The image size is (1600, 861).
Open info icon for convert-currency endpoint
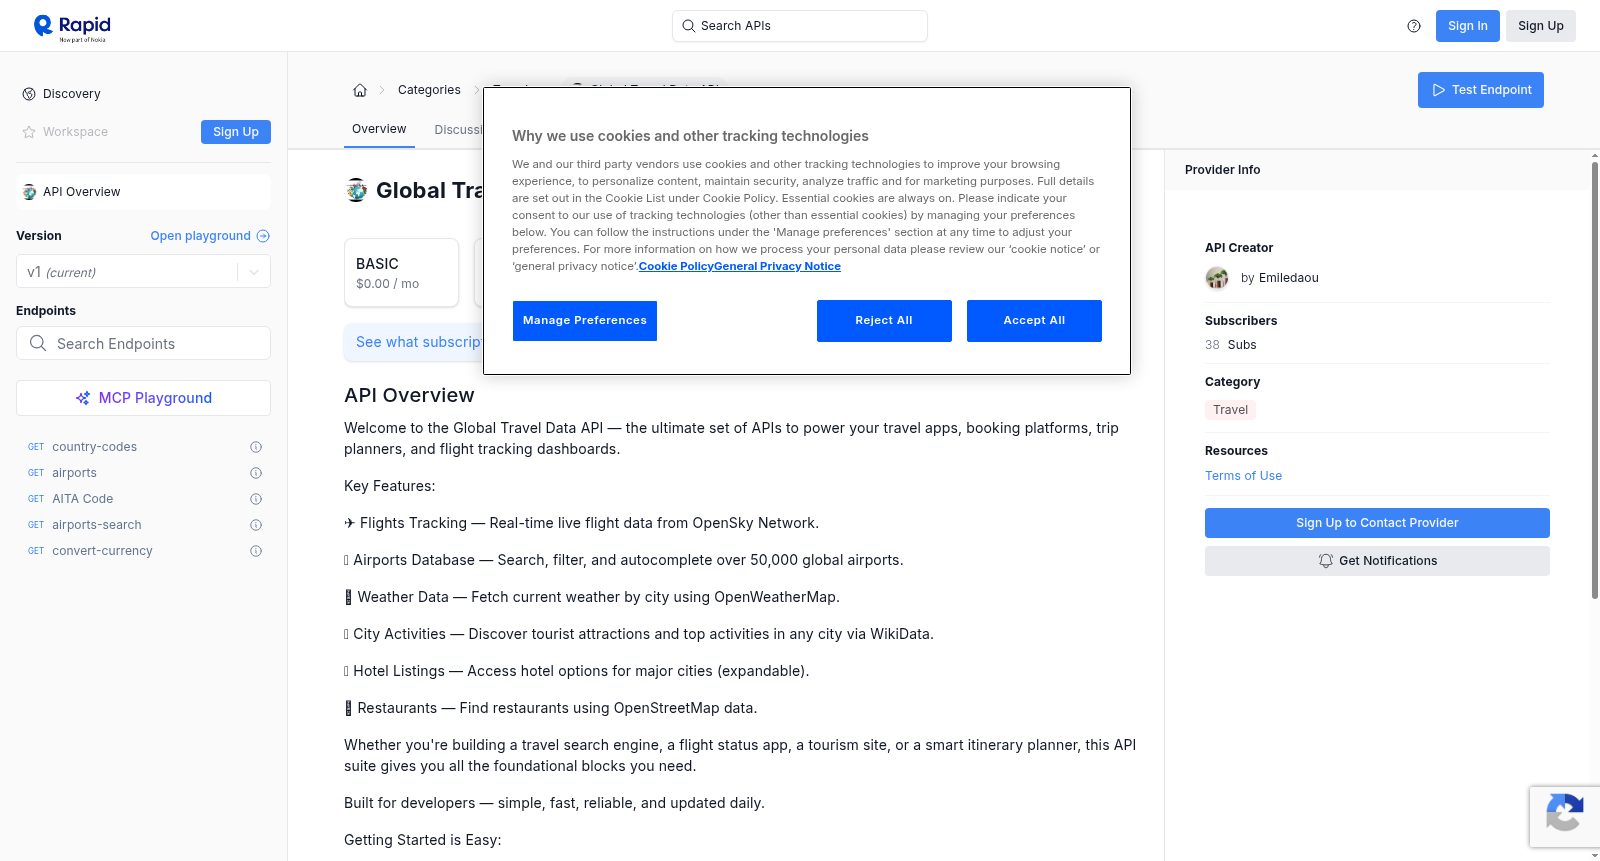click(256, 551)
